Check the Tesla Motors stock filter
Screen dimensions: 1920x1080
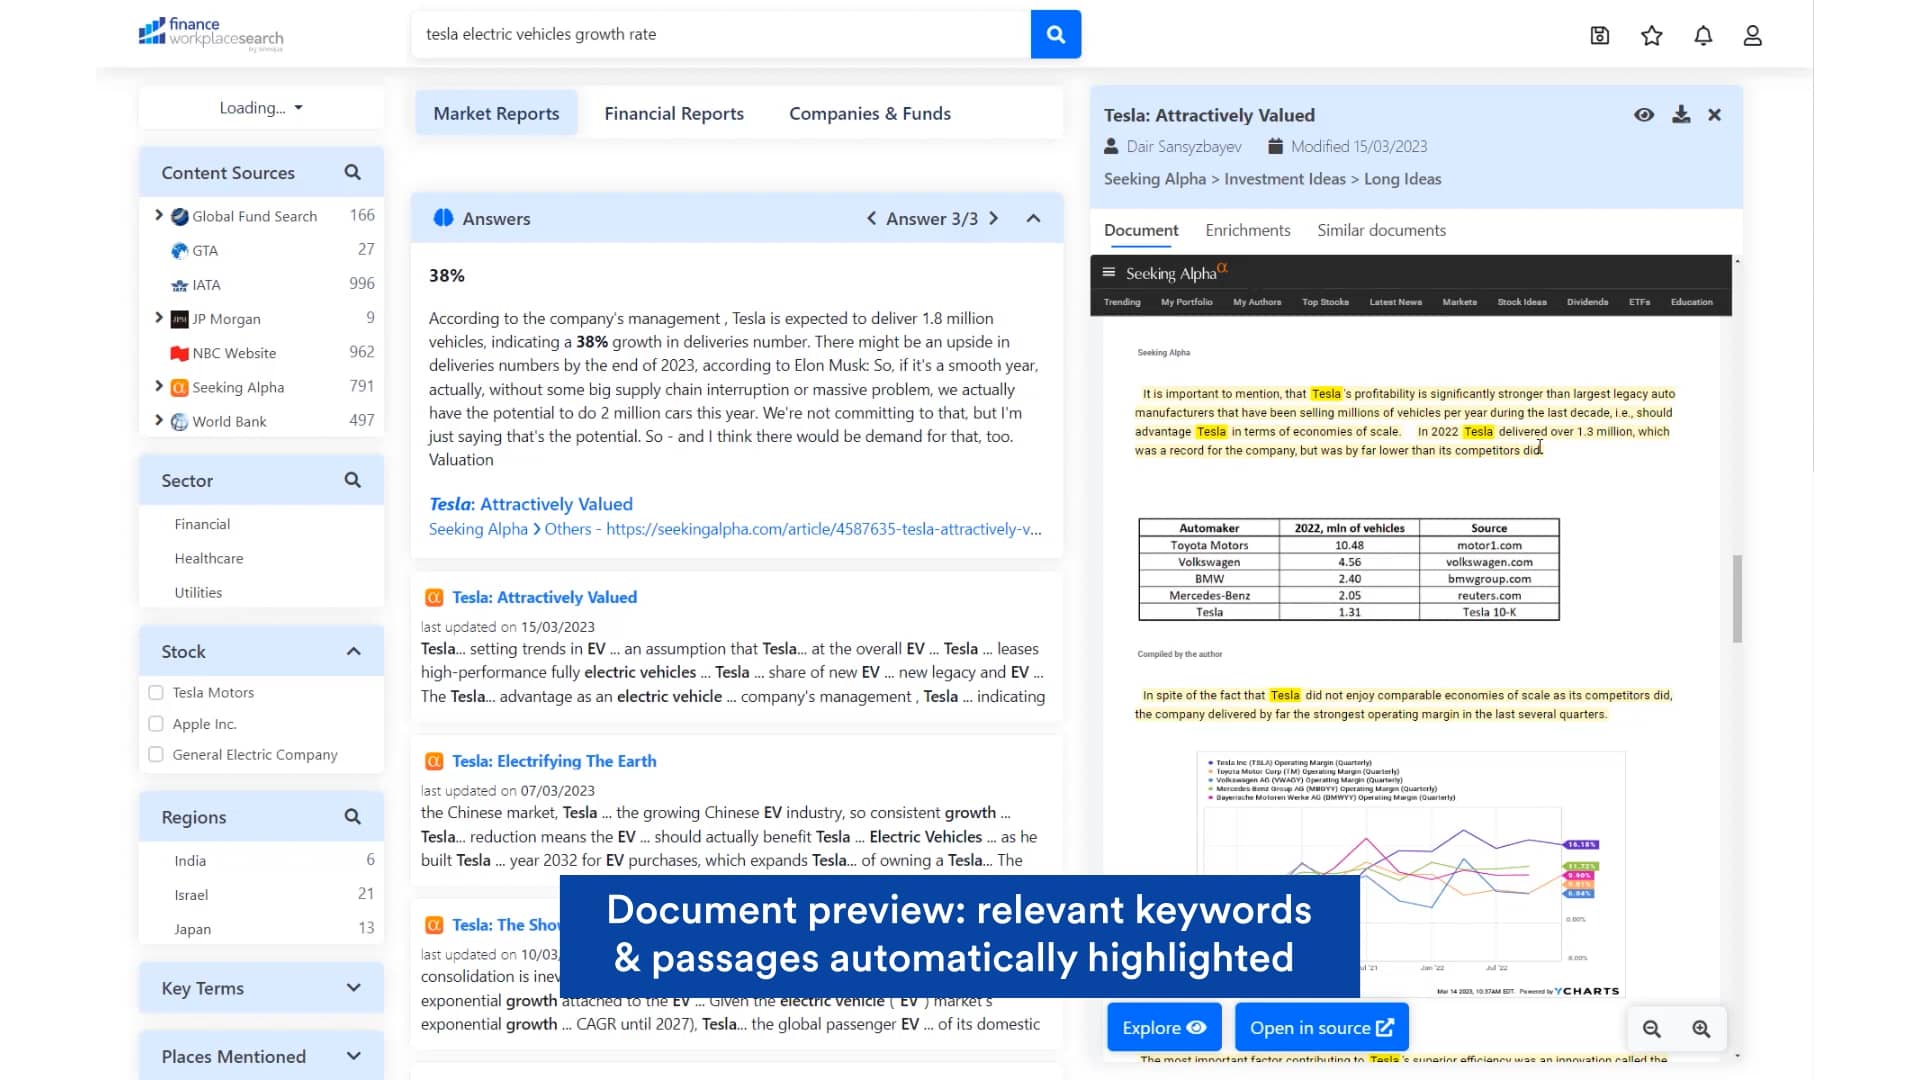[156, 692]
